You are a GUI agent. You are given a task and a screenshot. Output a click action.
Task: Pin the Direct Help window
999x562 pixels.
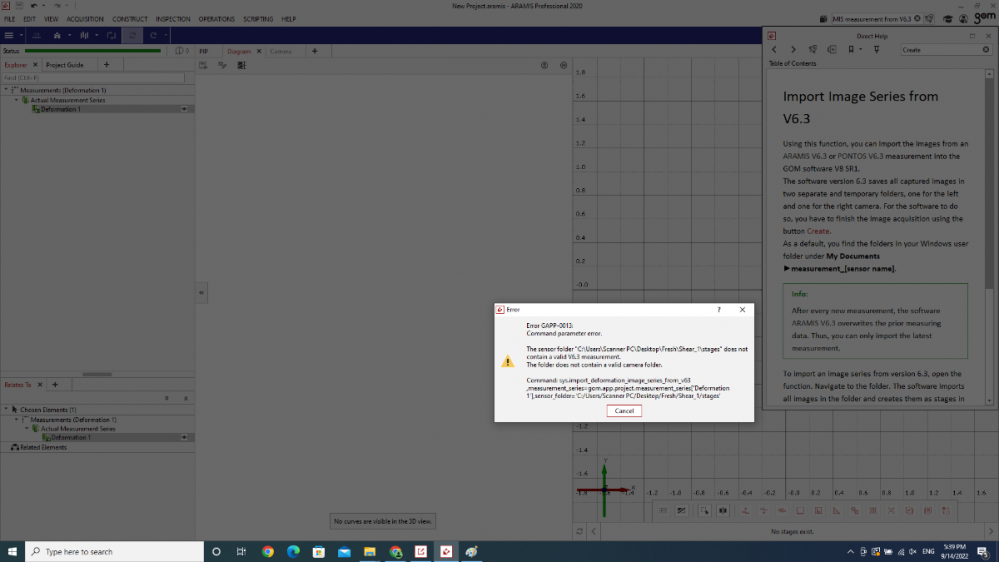pyautogui.click(x=877, y=50)
